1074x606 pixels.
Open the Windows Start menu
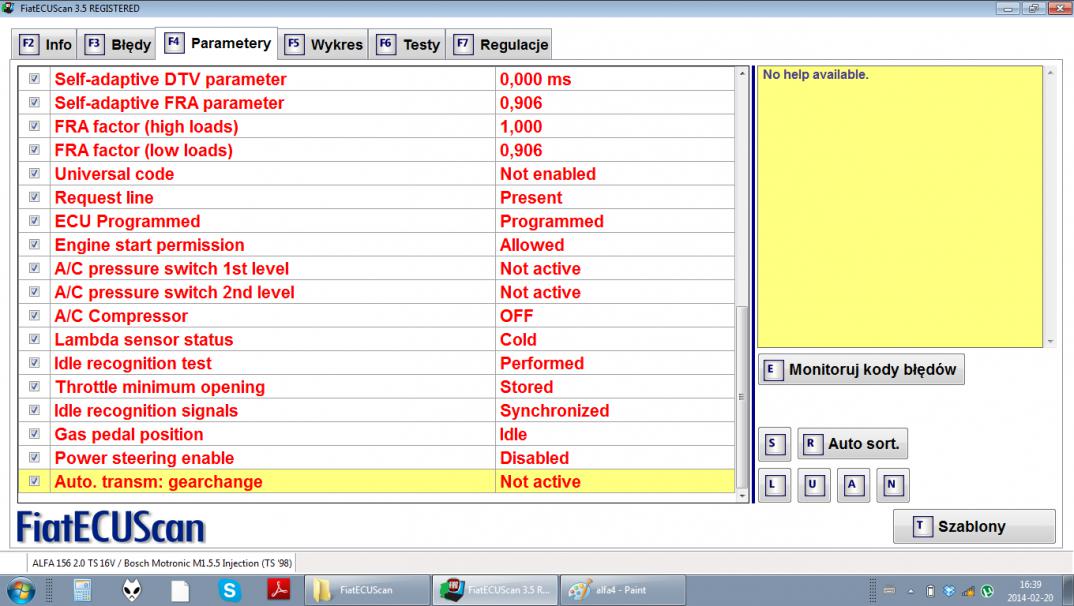point(21,590)
